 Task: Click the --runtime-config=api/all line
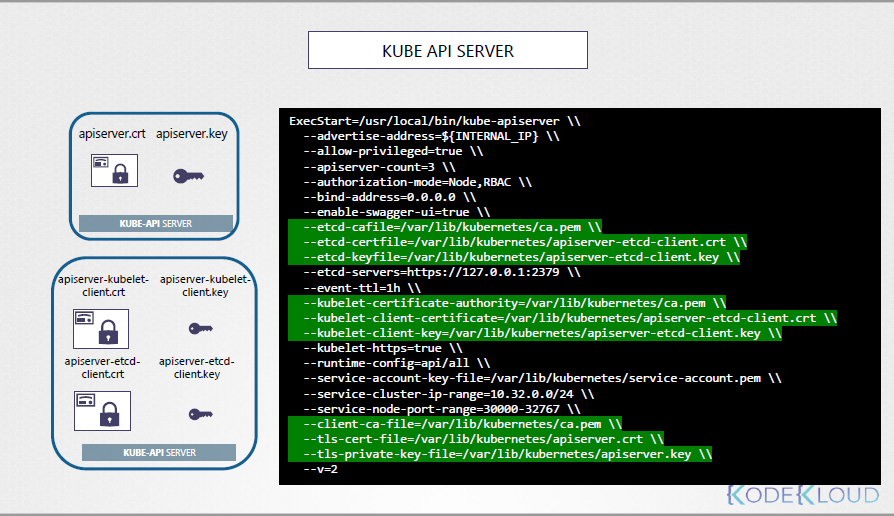[396, 363]
